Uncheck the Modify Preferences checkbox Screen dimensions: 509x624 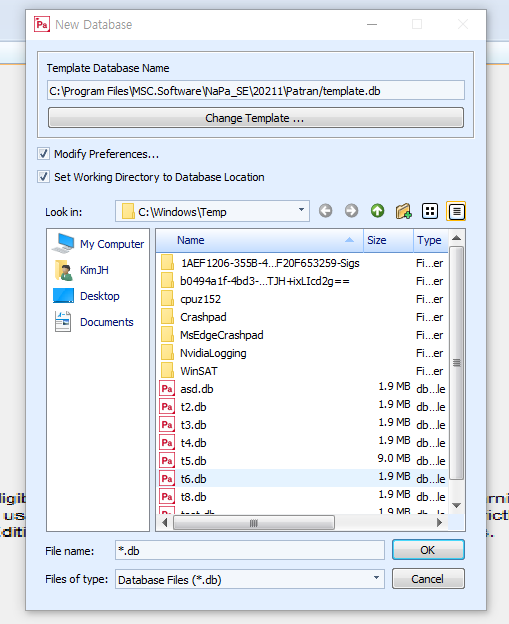click(x=43, y=154)
